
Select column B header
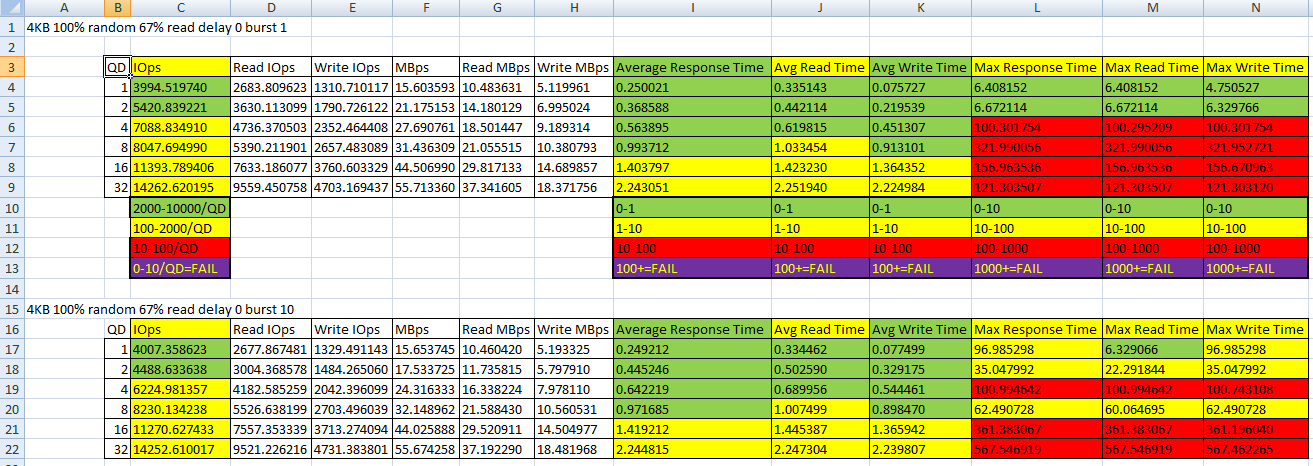pos(117,9)
